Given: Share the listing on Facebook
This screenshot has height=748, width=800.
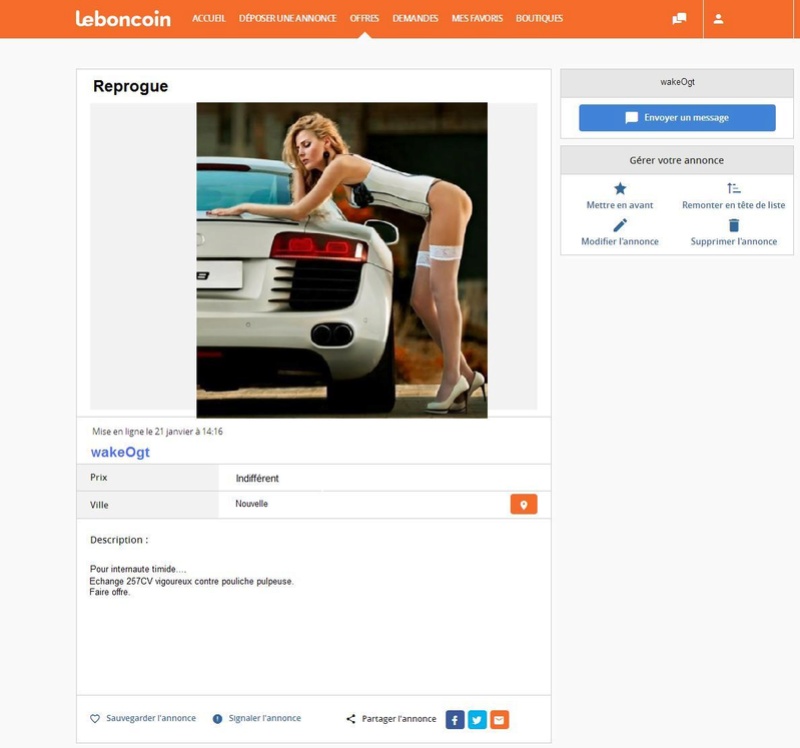Looking at the screenshot, I should [455, 719].
